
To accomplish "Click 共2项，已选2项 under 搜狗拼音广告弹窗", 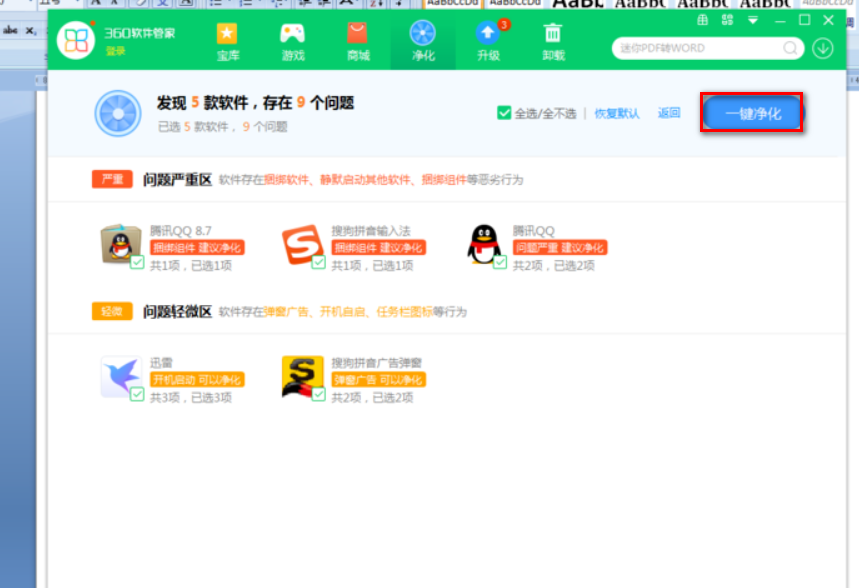I will 373,397.
